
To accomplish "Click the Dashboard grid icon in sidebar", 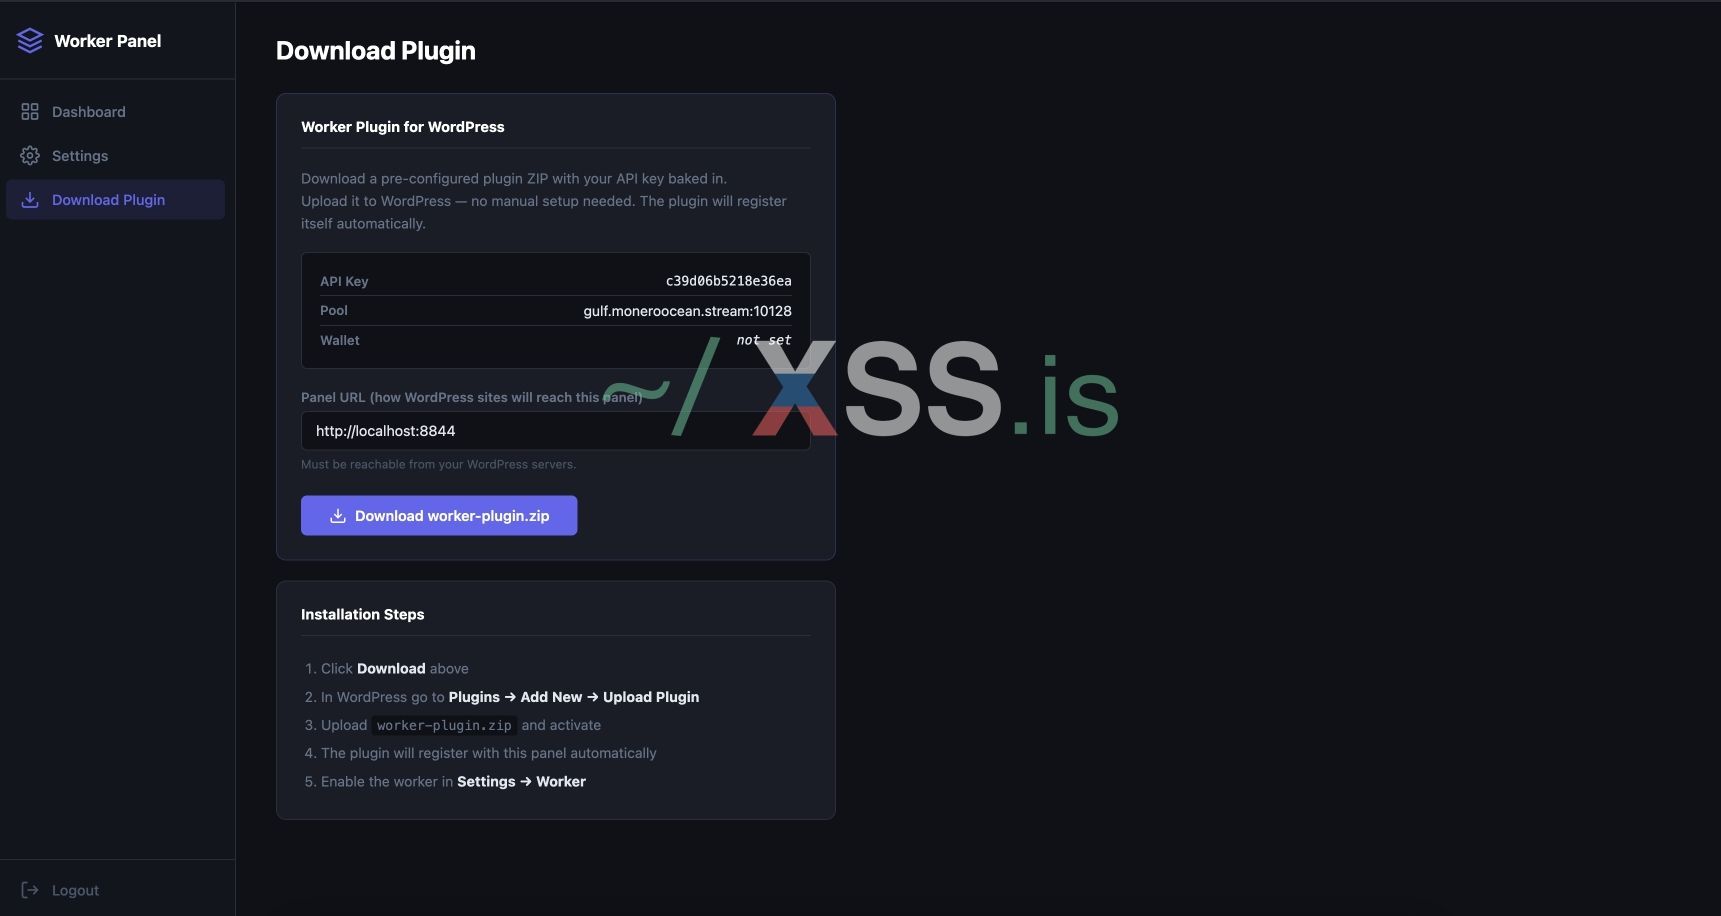I will click(x=30, y=112).
